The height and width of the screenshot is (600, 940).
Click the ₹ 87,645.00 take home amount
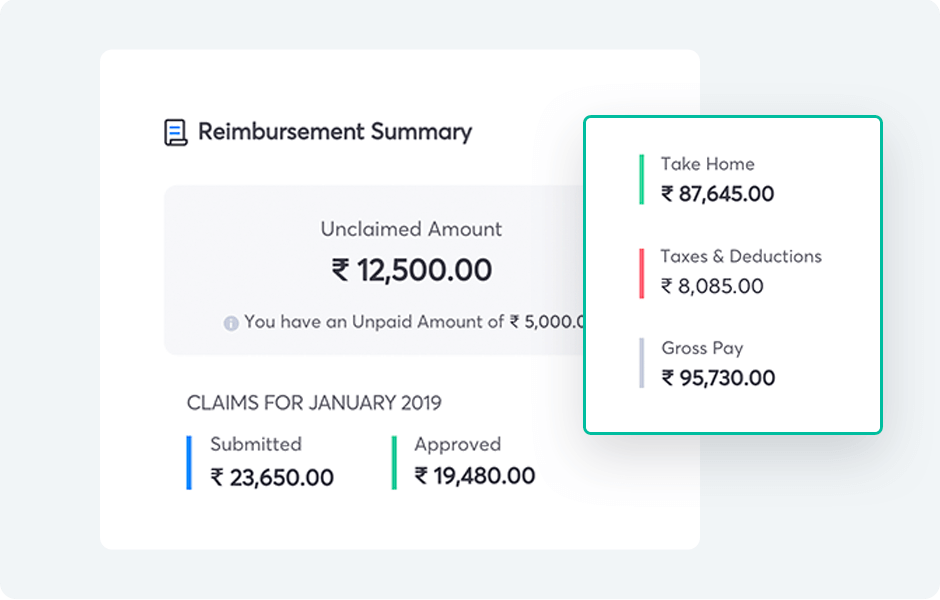tap(717, 194)
